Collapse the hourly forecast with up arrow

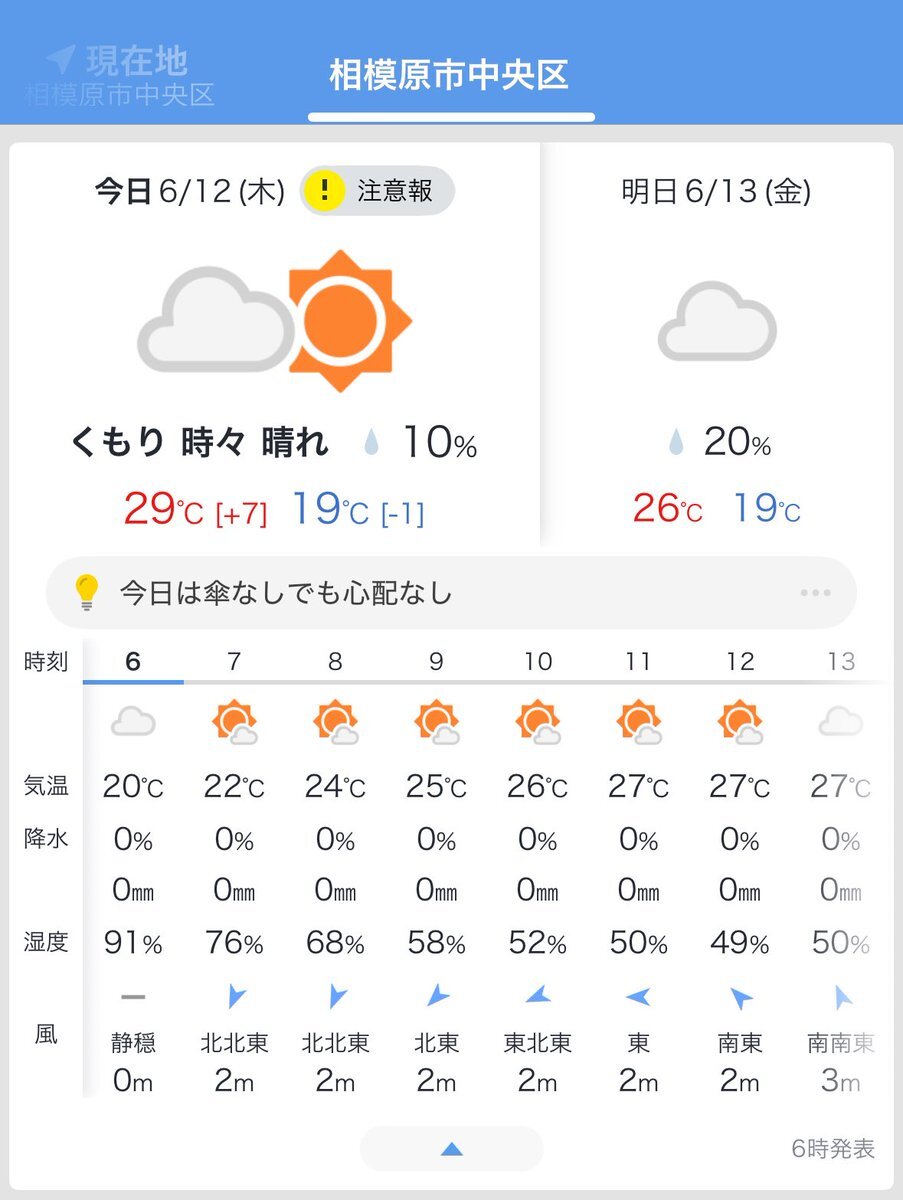coord(452,1149)
